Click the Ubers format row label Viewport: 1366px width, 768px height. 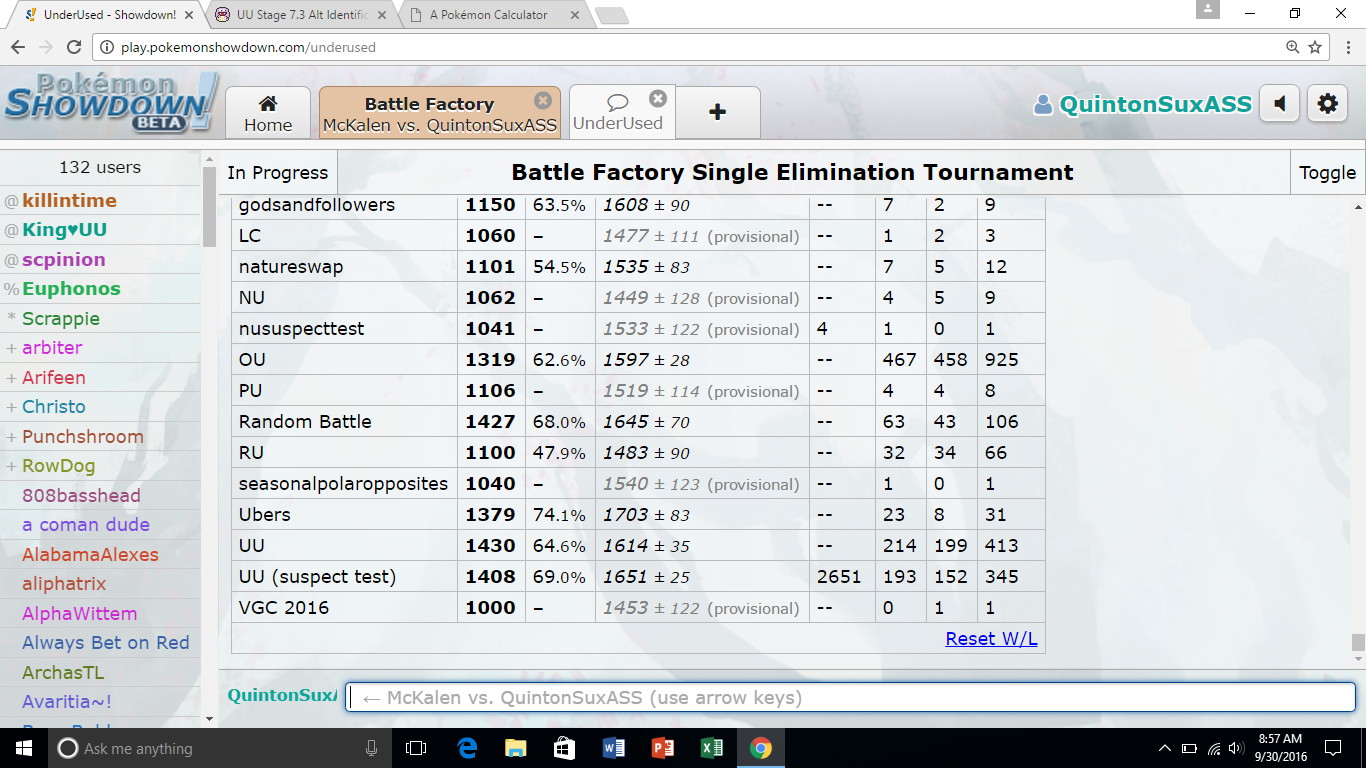tap(265, 514)
